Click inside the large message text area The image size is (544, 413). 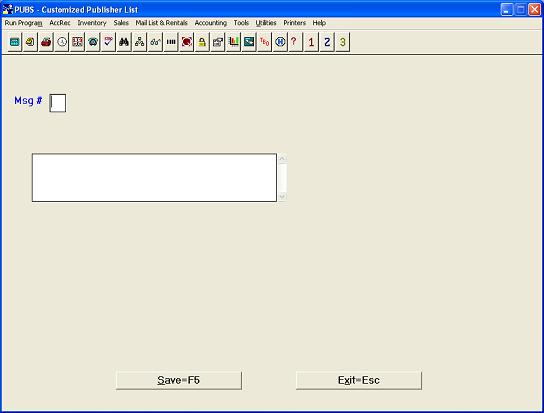[x=154, y=177]
